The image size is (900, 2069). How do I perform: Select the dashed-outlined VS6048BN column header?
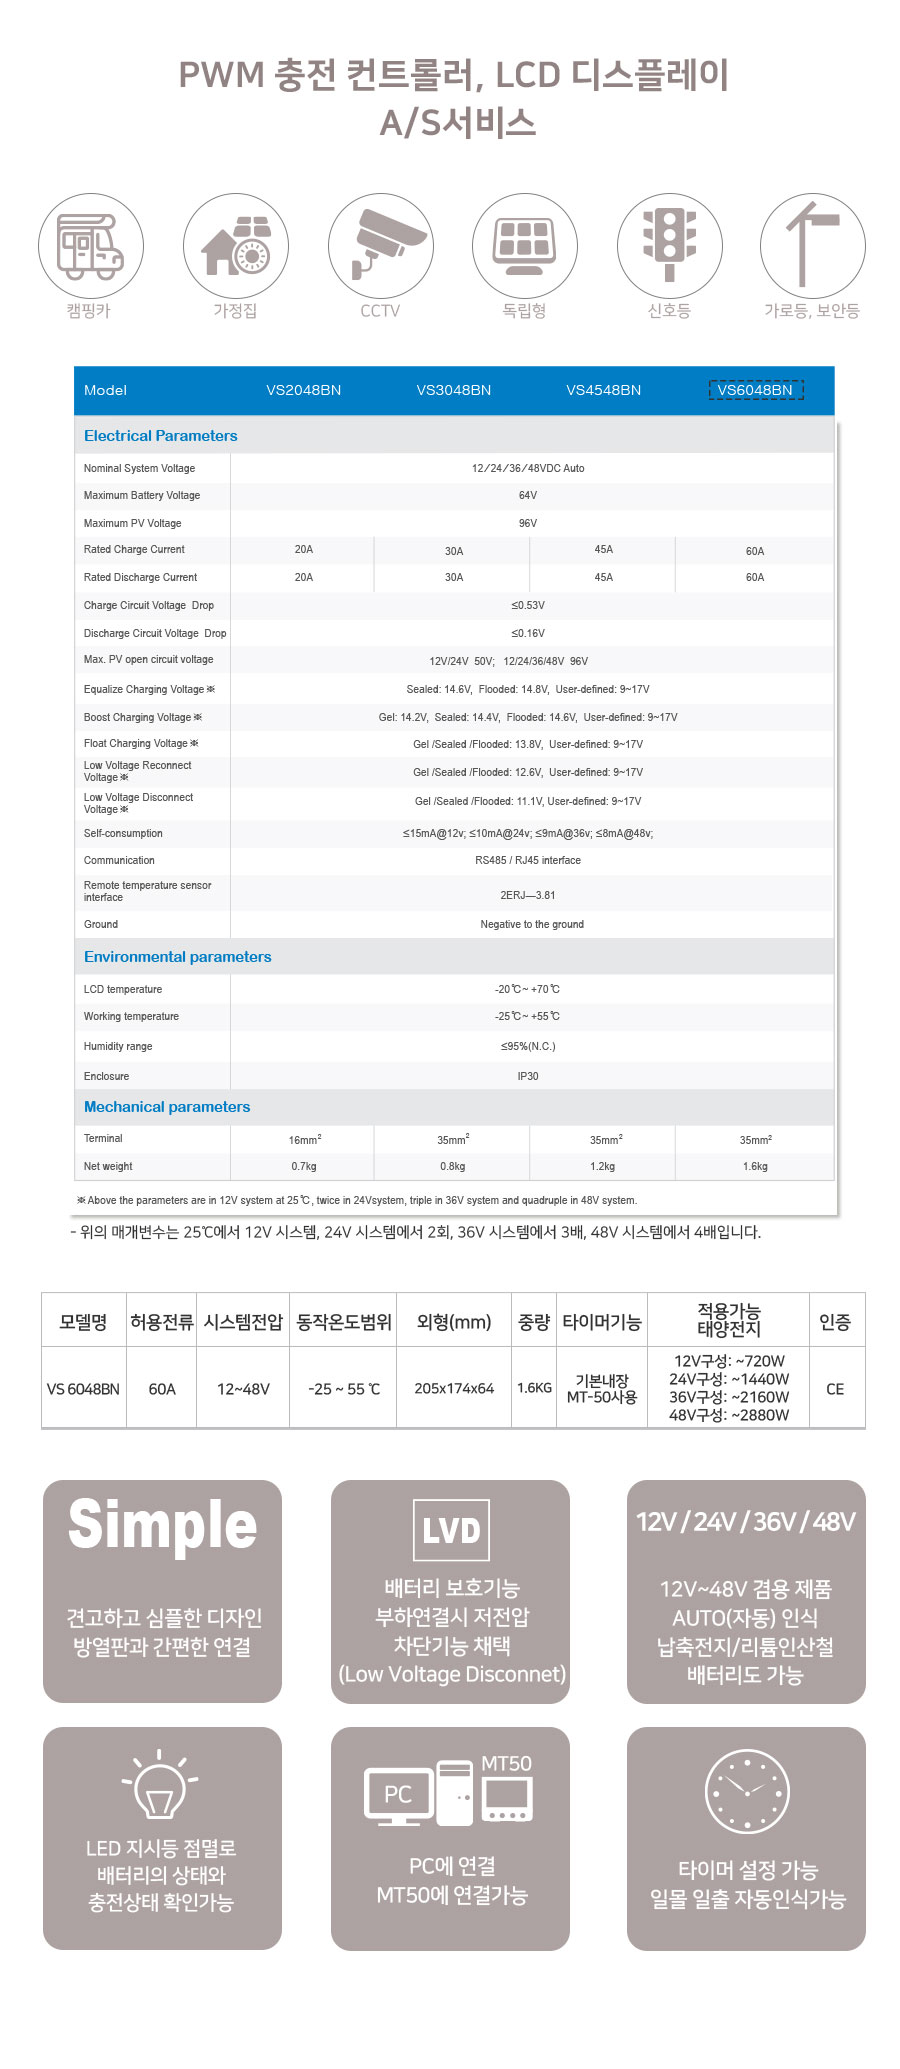coord(756,390)
